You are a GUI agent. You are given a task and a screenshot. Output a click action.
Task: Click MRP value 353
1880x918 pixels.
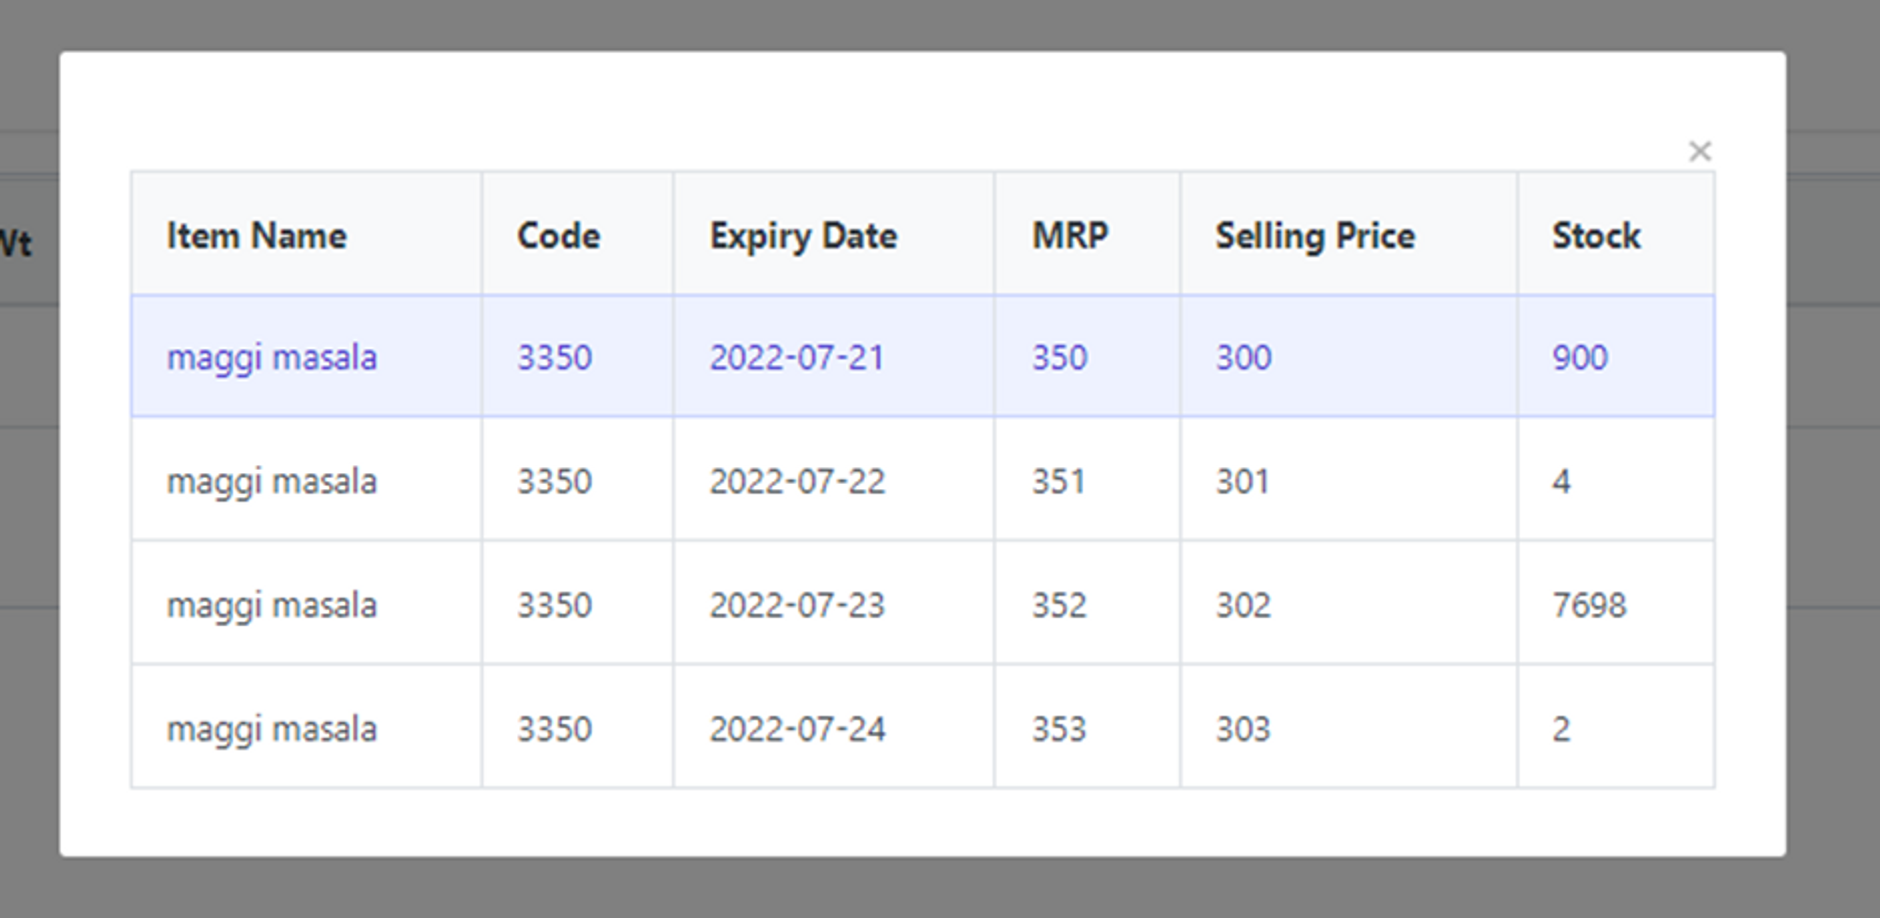click(1059, 729)
